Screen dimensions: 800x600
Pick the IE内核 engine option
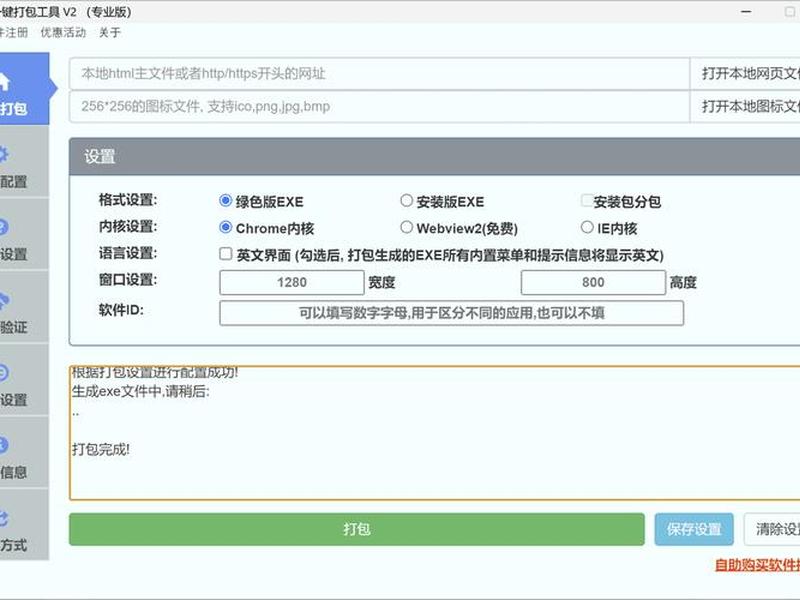[587, 227]
